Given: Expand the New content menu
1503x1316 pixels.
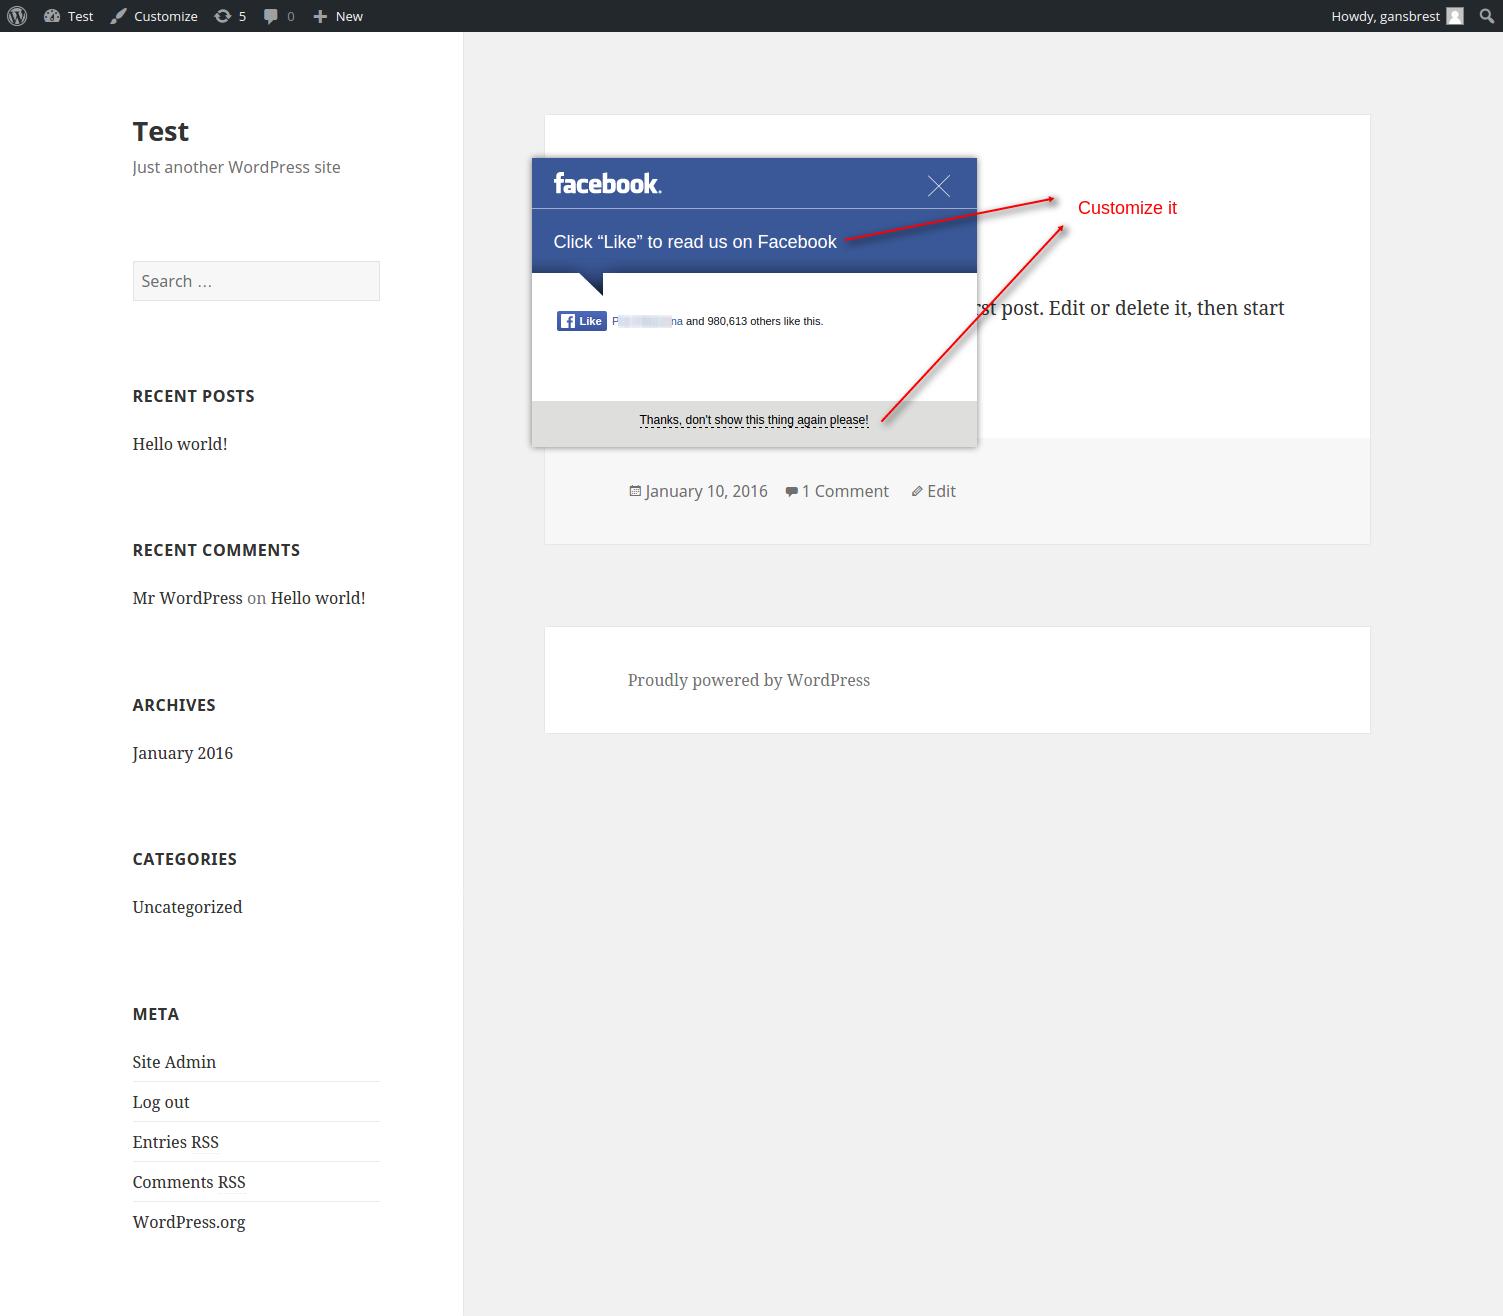Looking at the screenshot, I should pos(338,16).
